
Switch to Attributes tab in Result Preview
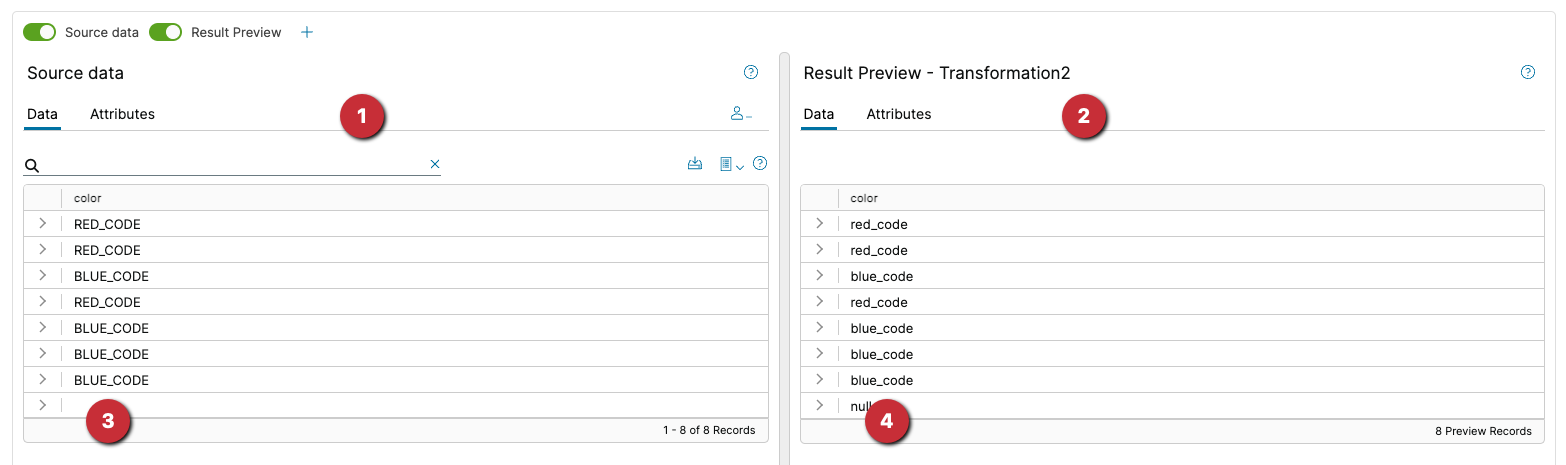(x=898, y=114)
